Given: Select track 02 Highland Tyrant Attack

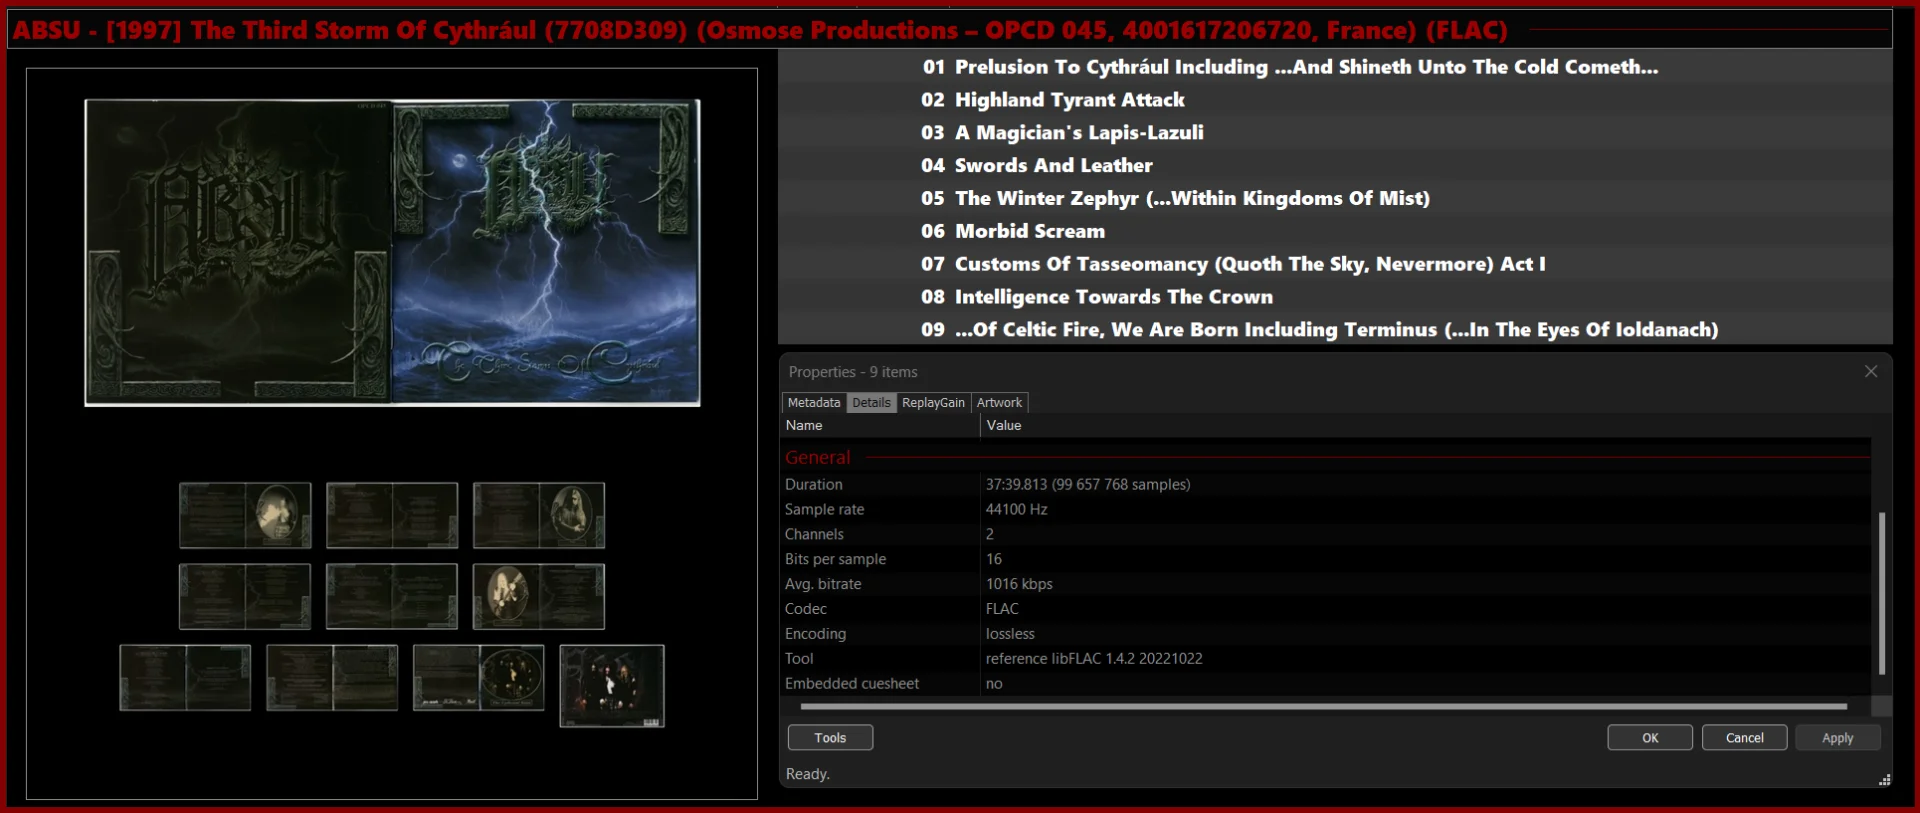Looking at the screenshot, I should [1335, 100].
